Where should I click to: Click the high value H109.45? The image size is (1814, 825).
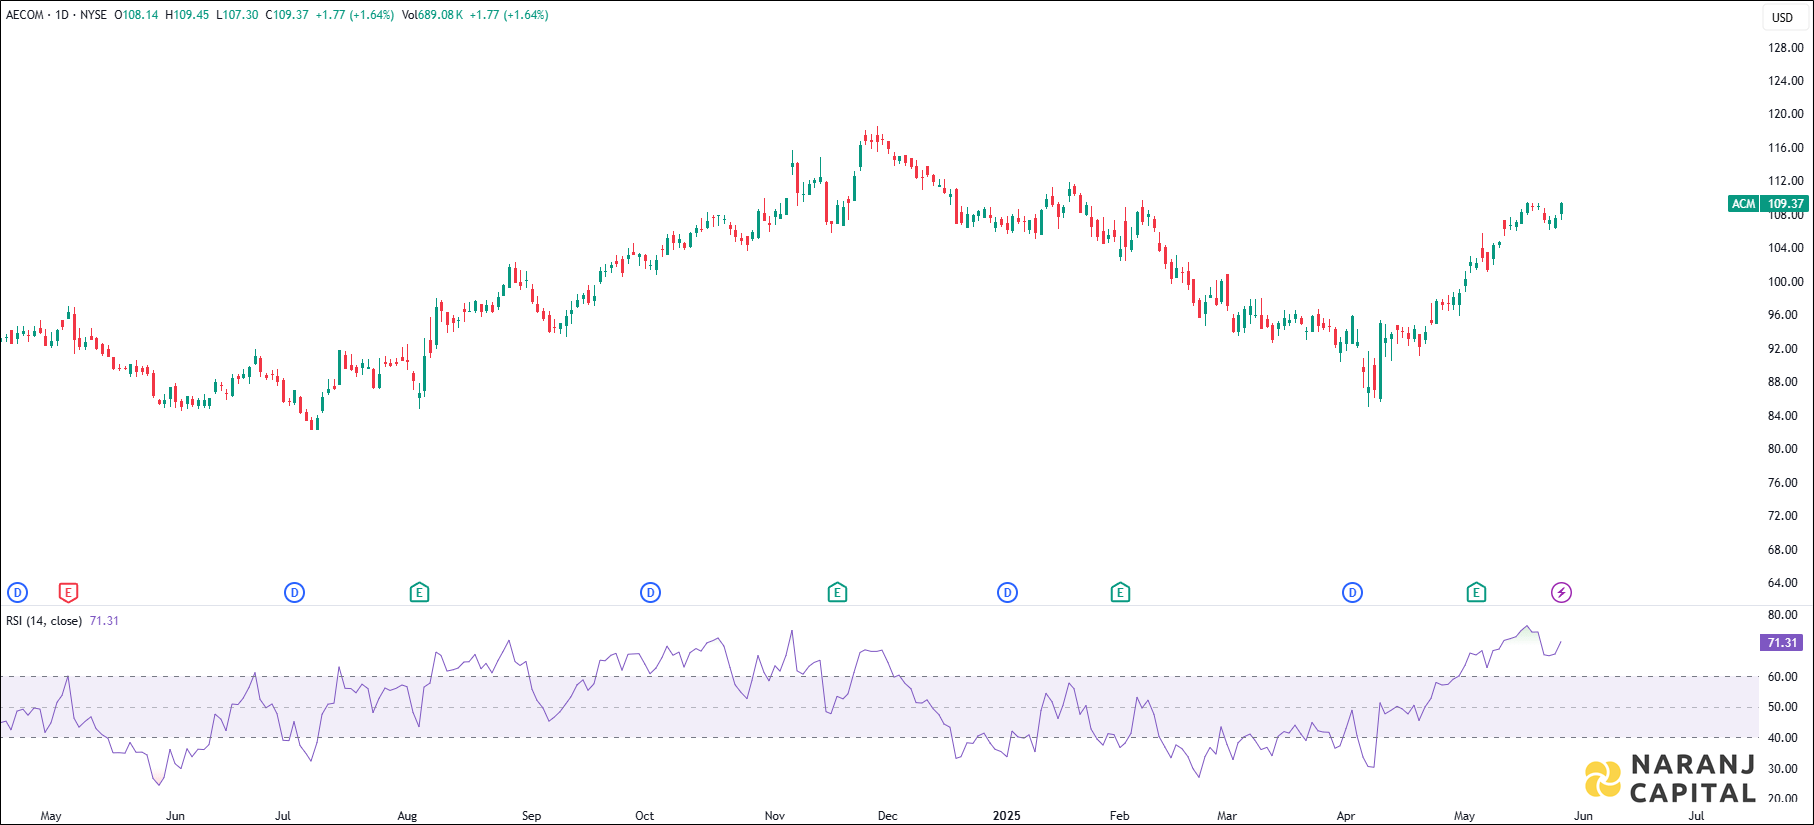click(187, 15)
